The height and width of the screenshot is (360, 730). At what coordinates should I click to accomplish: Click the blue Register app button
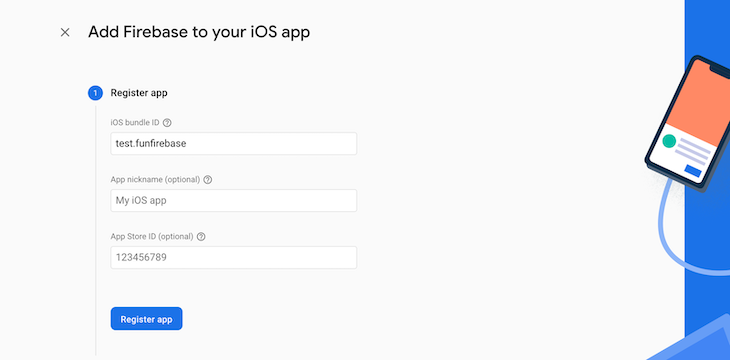tap(147, 319)
